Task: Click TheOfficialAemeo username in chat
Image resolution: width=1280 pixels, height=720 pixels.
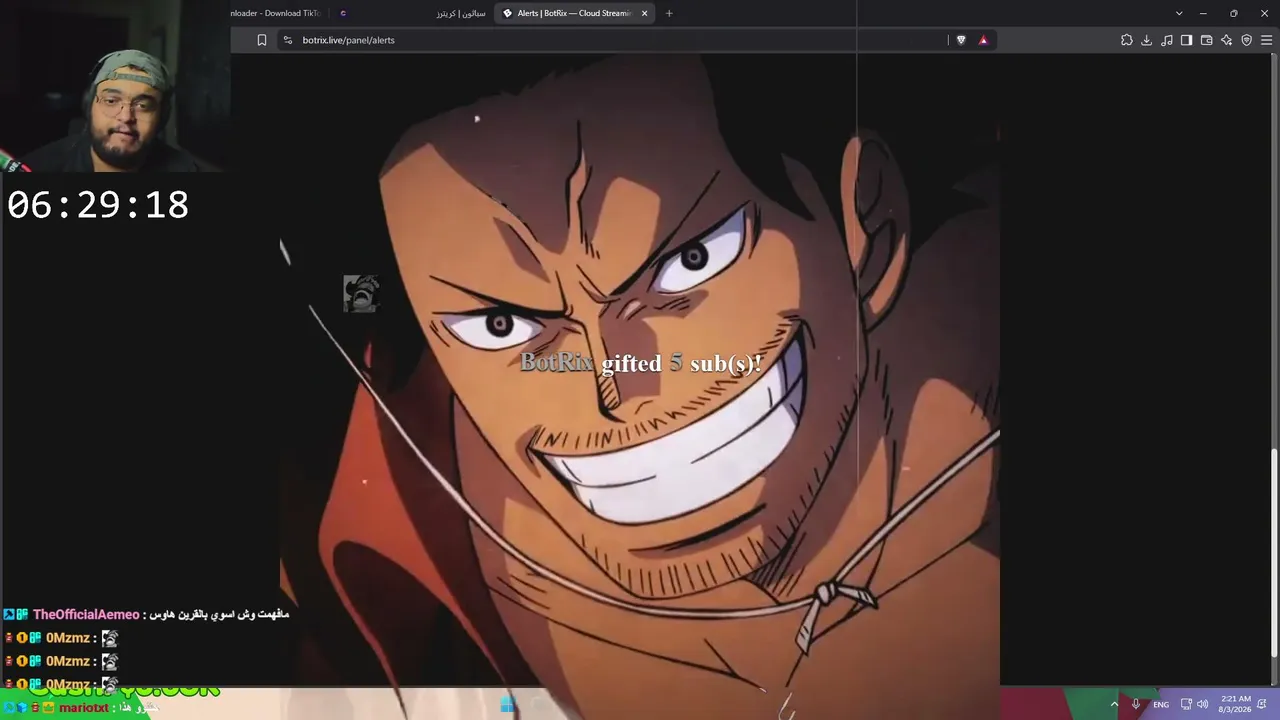Action: pos(86,615)
